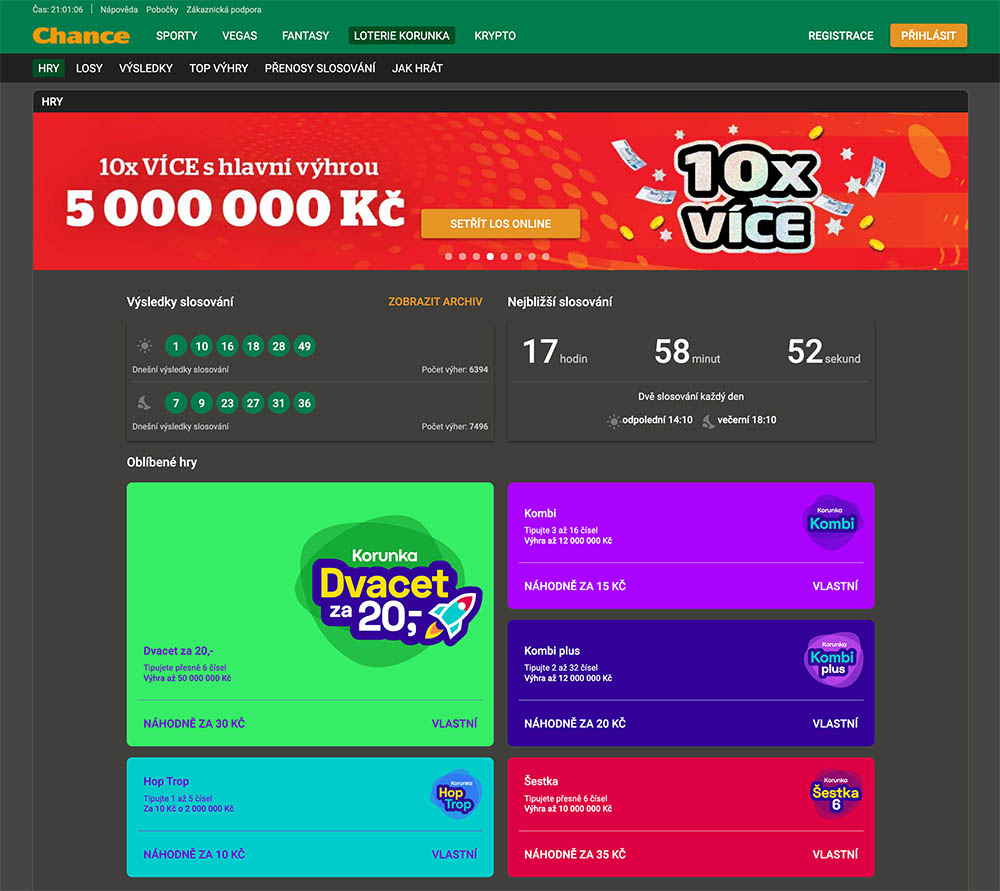
Task: Open the Pobočky link
Action: (162, 10)
